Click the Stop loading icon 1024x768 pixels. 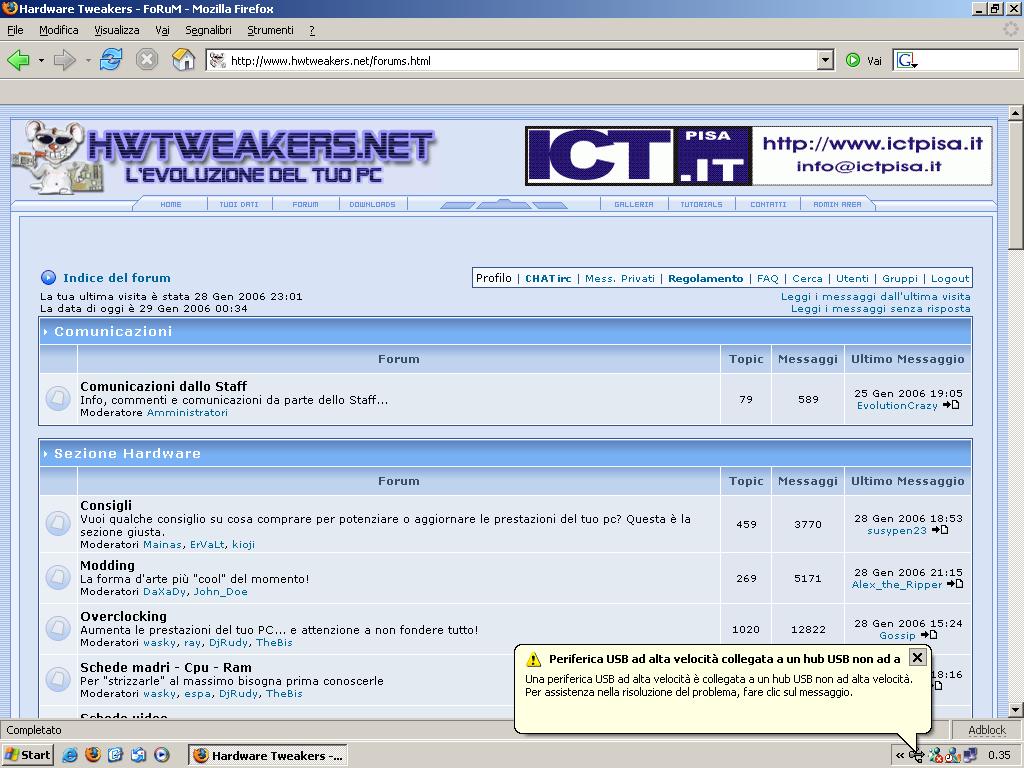pyautogui.click(x=147, y=60)
